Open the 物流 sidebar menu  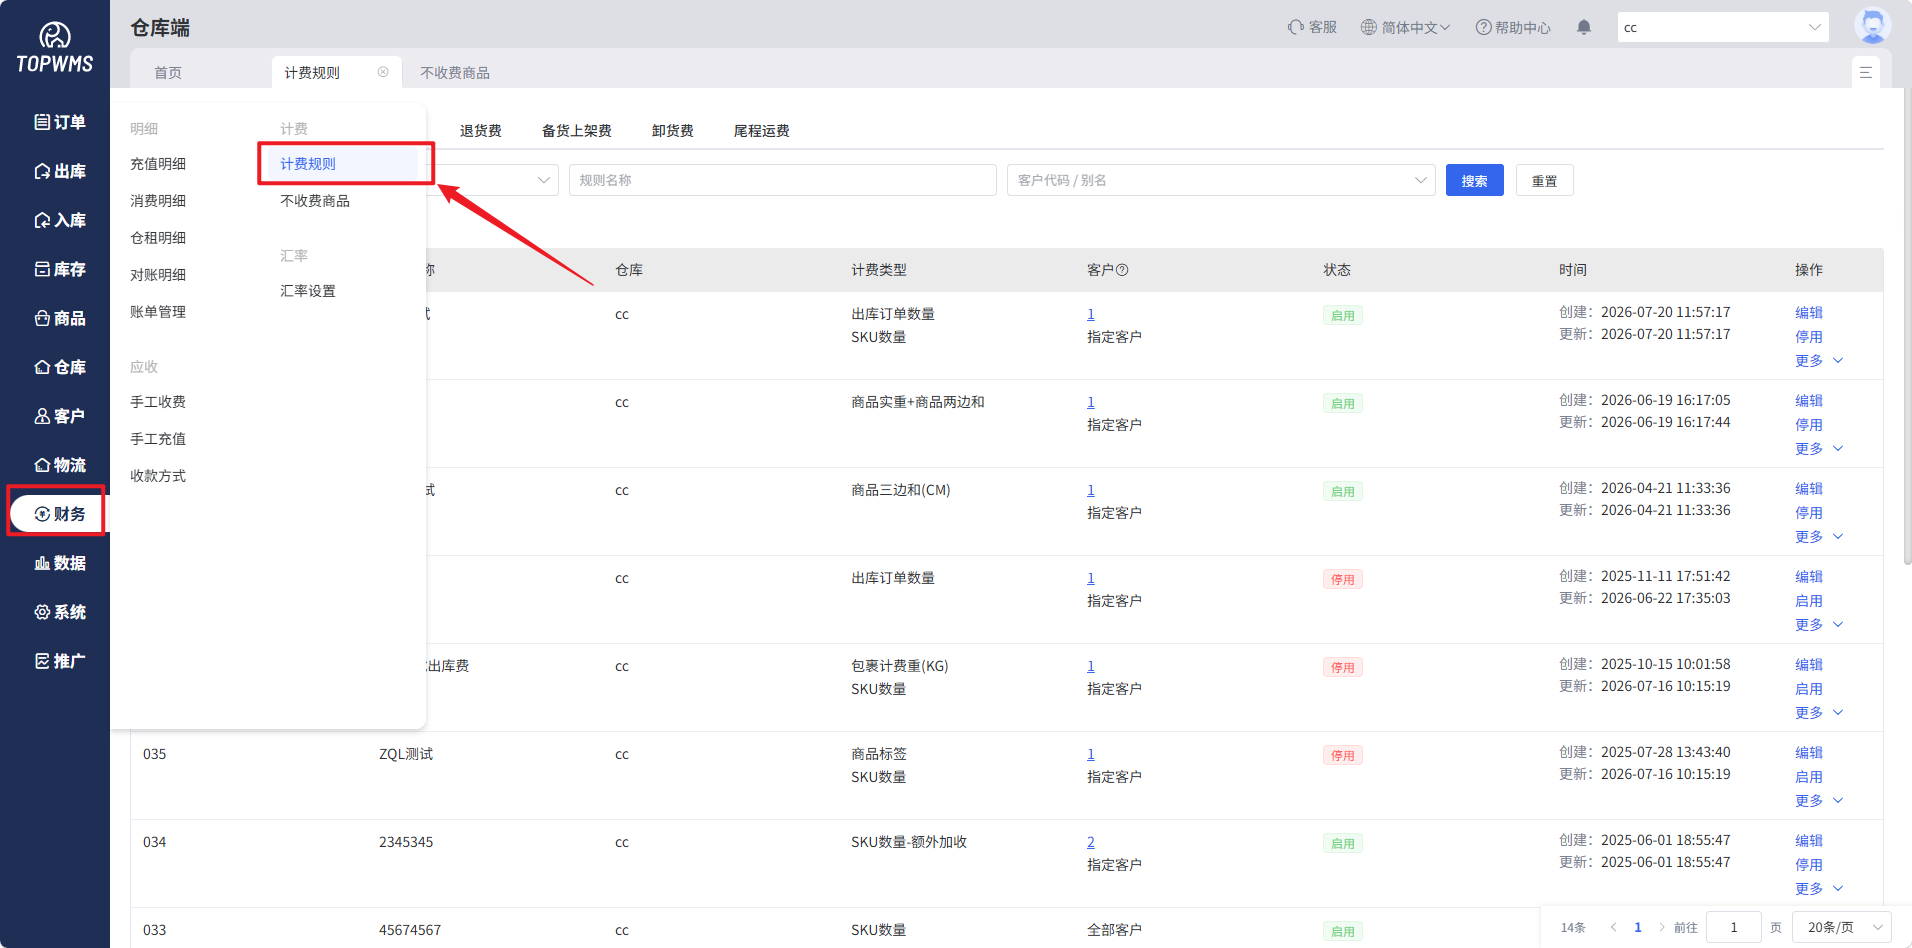click(60, 465)
